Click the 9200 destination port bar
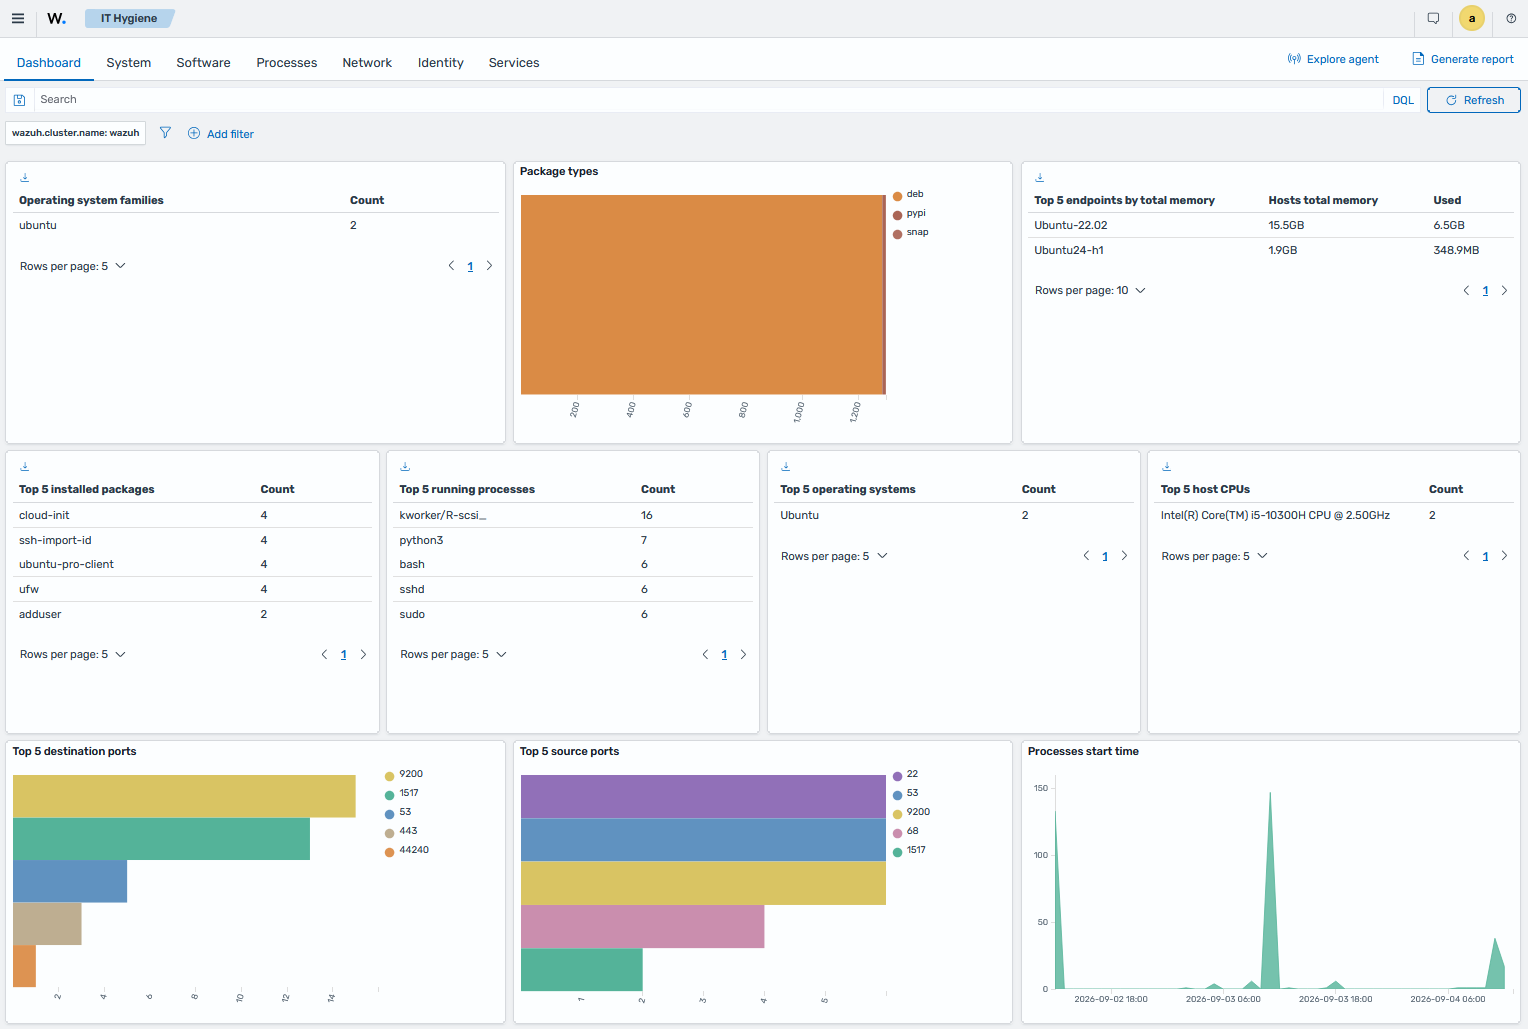This screenshot has height=1029, width=1528. click(x=184, y=796)
